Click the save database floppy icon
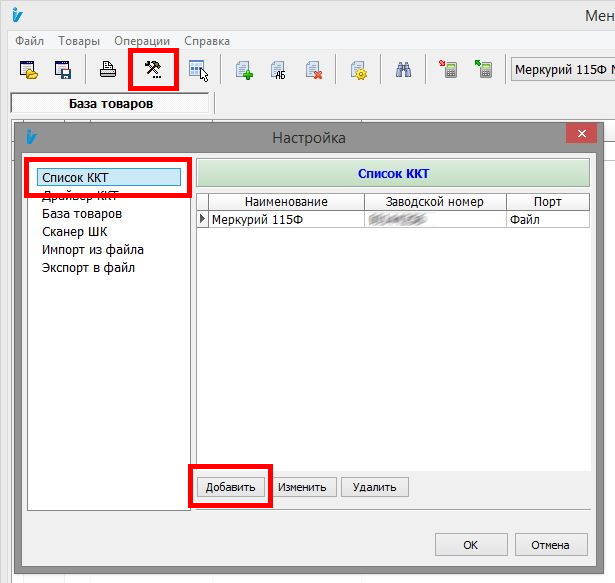The image size is (615, 583). (x=62, y=70)
